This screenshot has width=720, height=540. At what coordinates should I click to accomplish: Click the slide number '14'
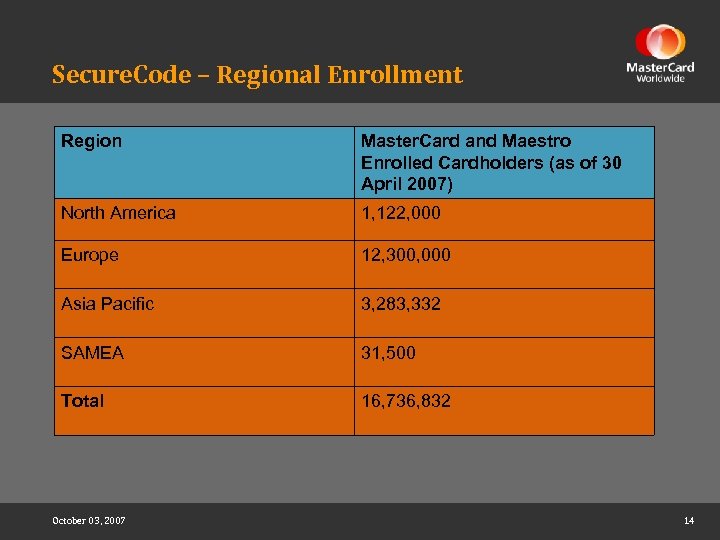coord(689,520)
